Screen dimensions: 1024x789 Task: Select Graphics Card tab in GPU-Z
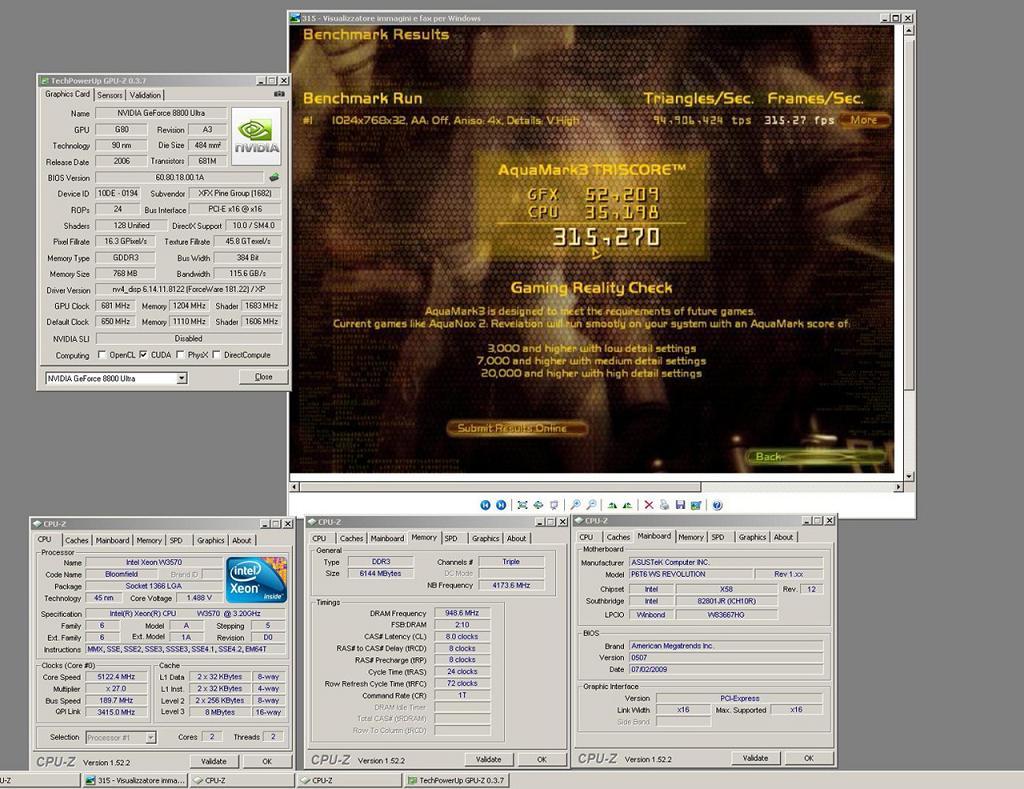(67, 94)
